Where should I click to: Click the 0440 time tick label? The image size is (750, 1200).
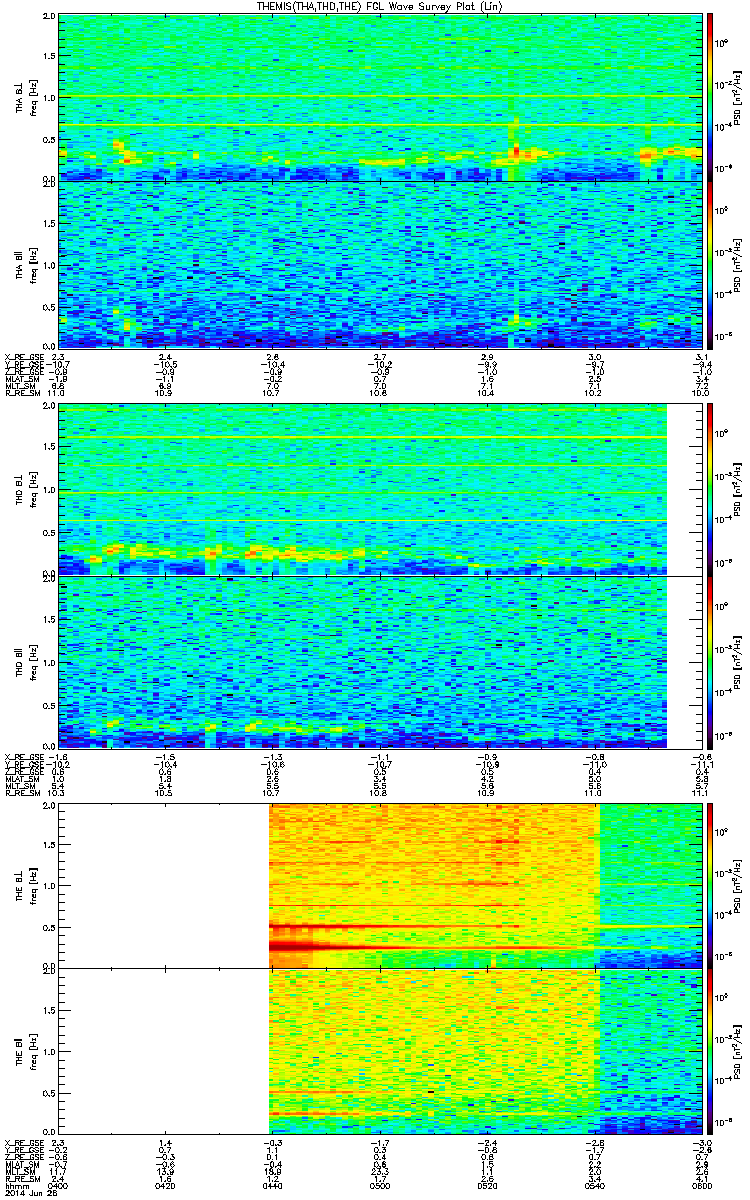274,1184
